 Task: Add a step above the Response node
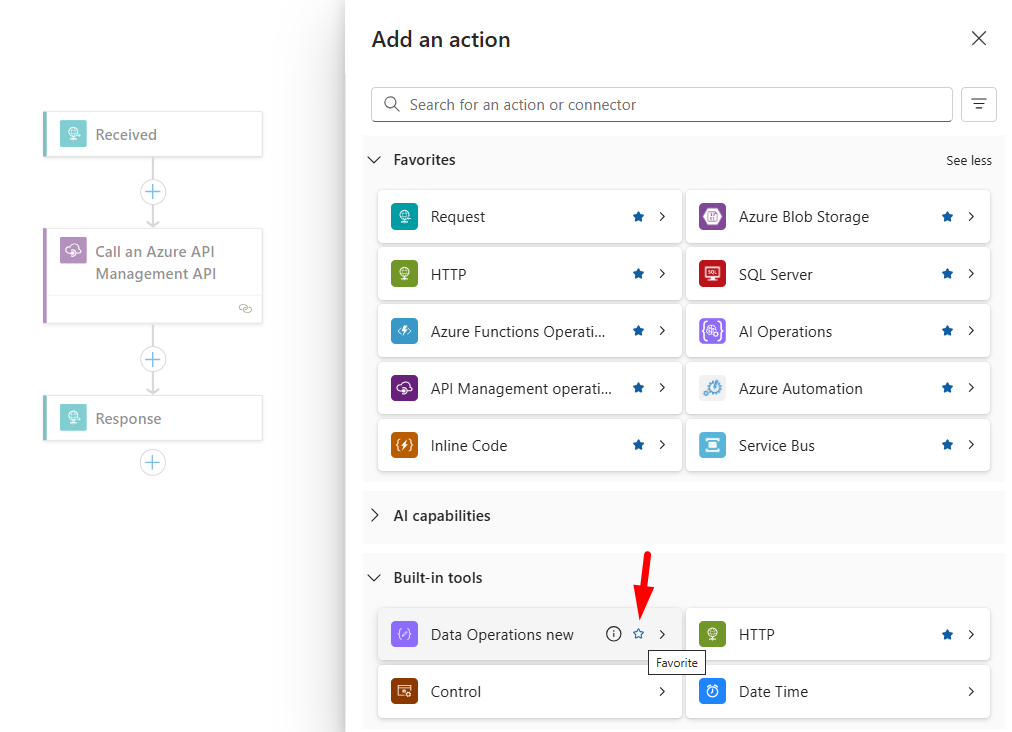(153, 359)
